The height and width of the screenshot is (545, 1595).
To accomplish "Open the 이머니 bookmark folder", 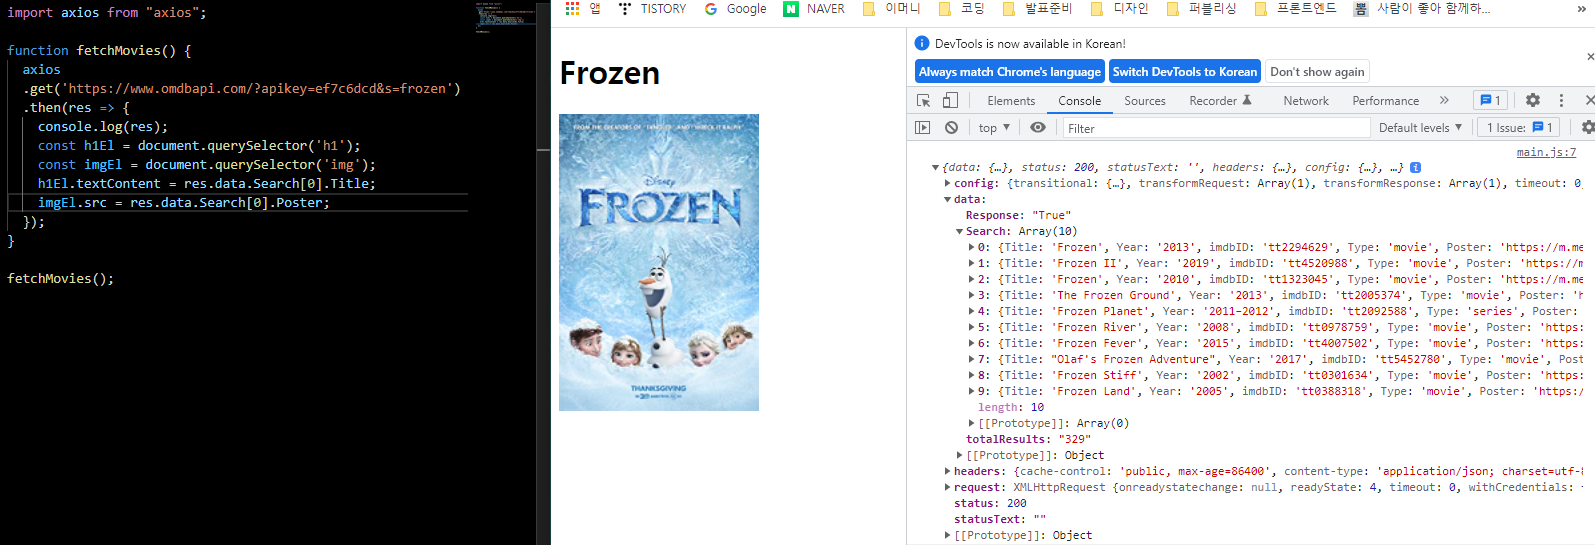I will point(892,8).
